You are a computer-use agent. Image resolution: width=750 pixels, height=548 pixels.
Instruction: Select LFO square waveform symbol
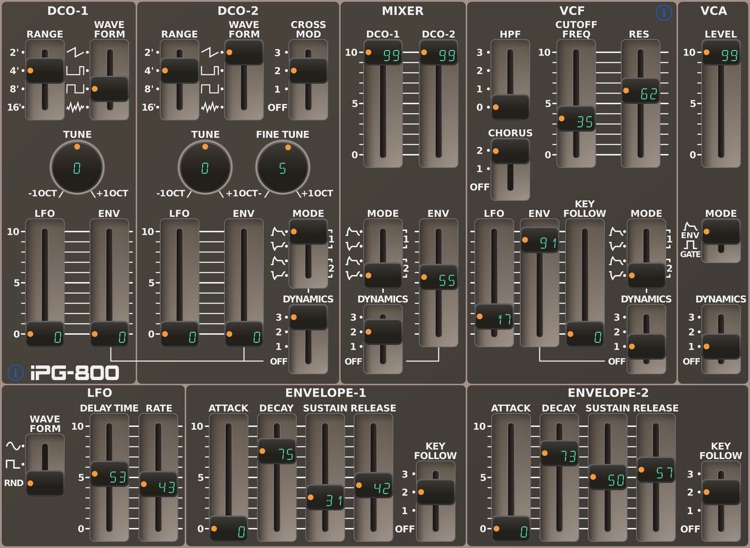[13, 464]
